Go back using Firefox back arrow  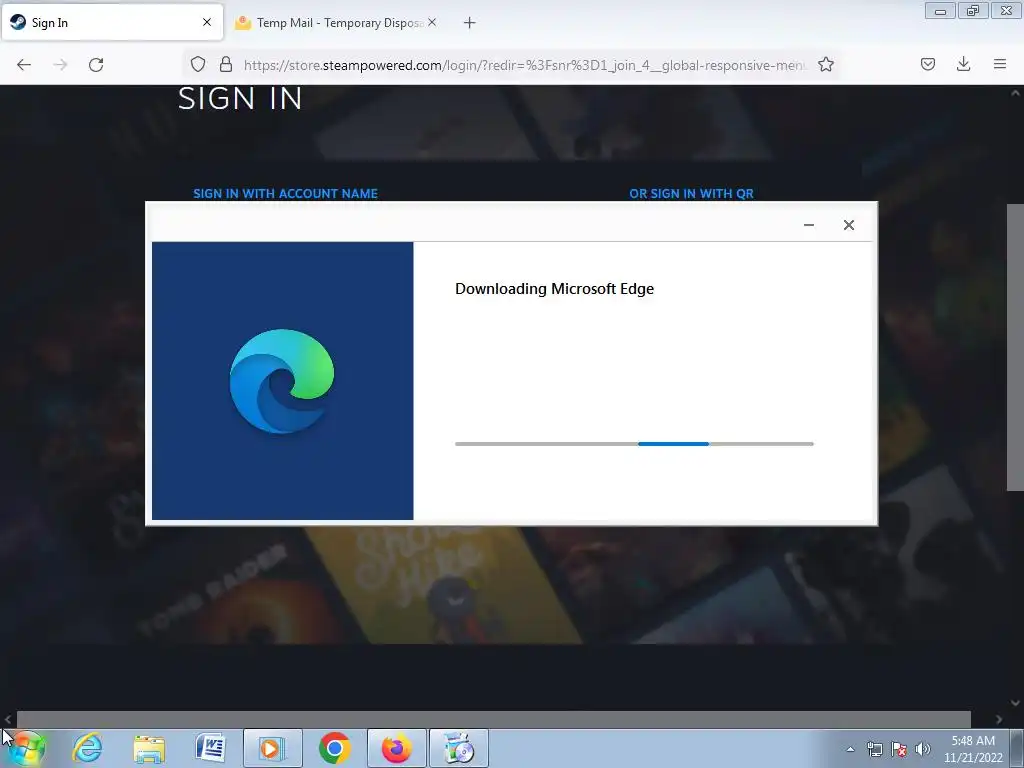(x=24, y=65)
